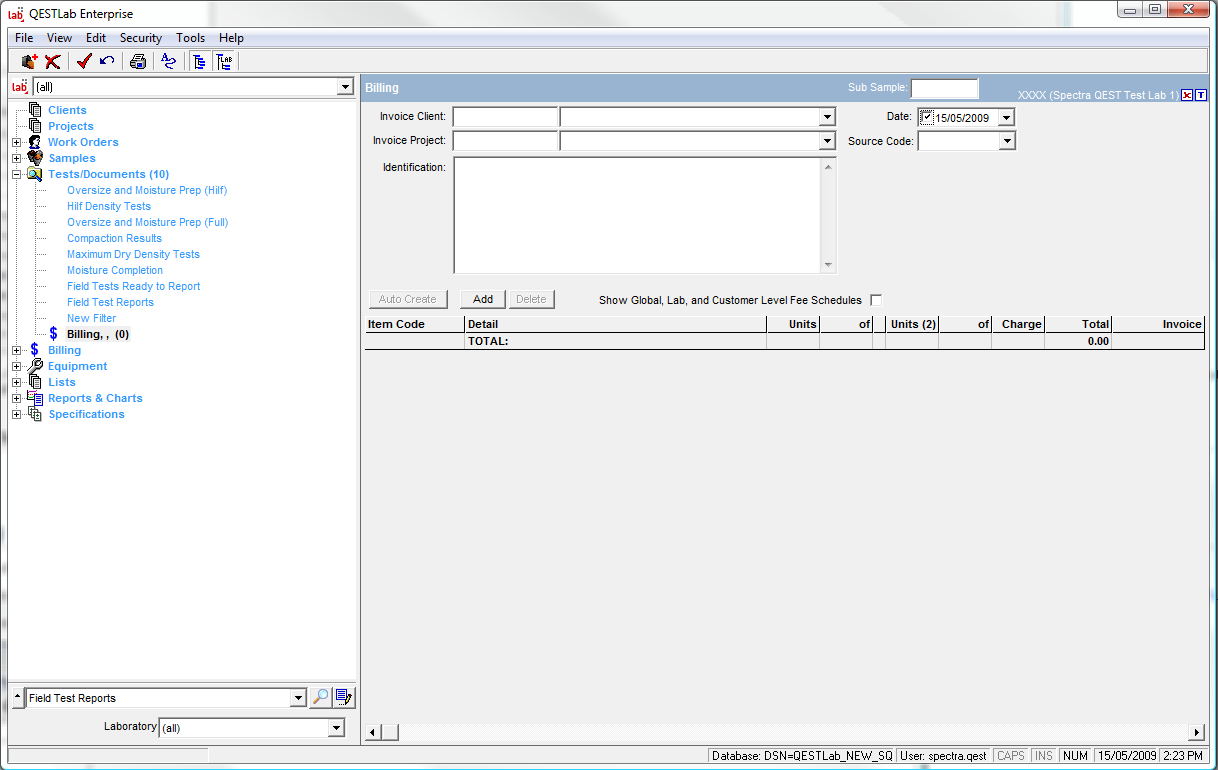Click the printer icon in toolbar
Image resolution: width=1218 pixels, height=770 pixels.
coord(138,62)
